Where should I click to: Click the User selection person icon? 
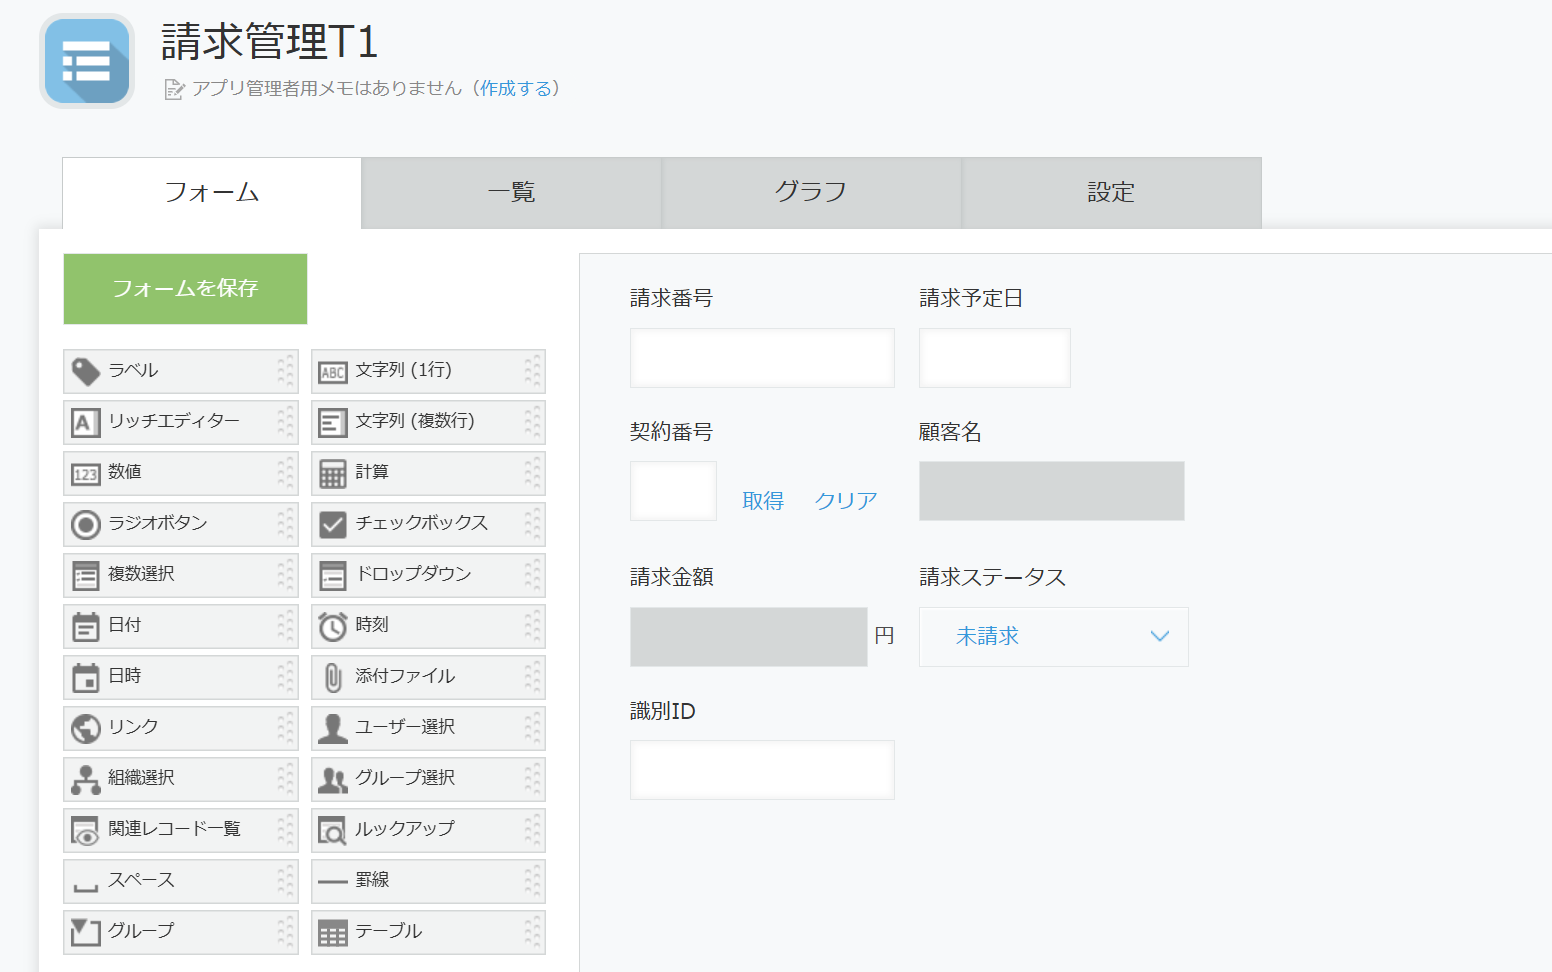333,729
